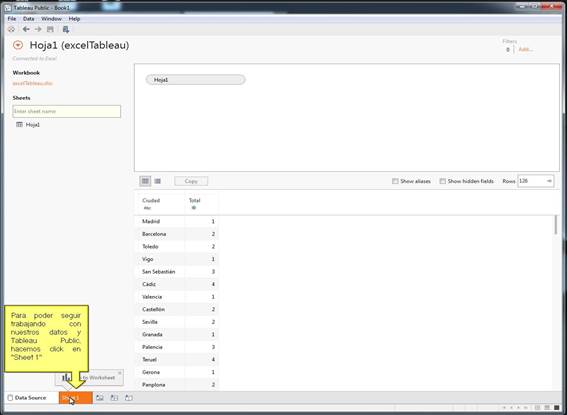Viewport: 567px width, 415px height.
Task: Open the data source dropdown beside Hoja1 title
Action: tap(18, 45)
